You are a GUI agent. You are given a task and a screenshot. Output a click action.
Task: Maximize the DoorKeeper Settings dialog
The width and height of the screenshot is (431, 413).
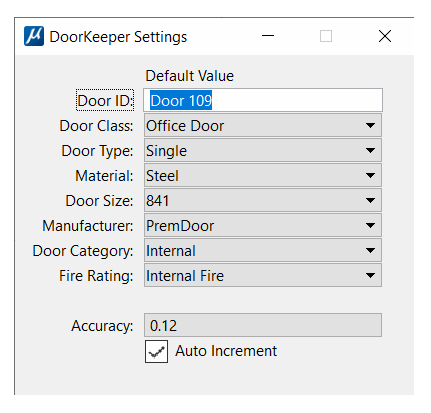click(326, 36)
